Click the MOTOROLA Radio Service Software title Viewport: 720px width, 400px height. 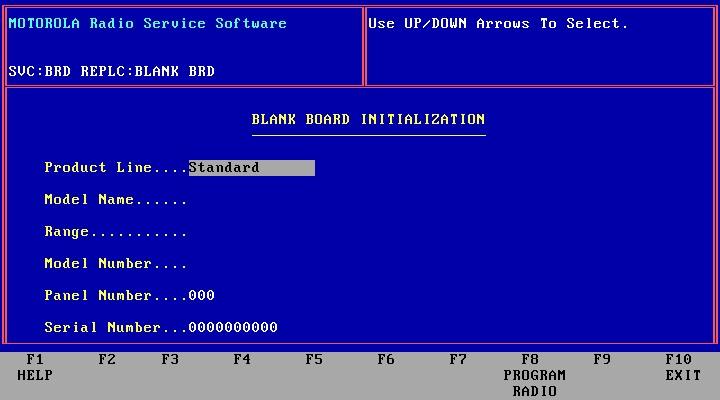(147, 23)
